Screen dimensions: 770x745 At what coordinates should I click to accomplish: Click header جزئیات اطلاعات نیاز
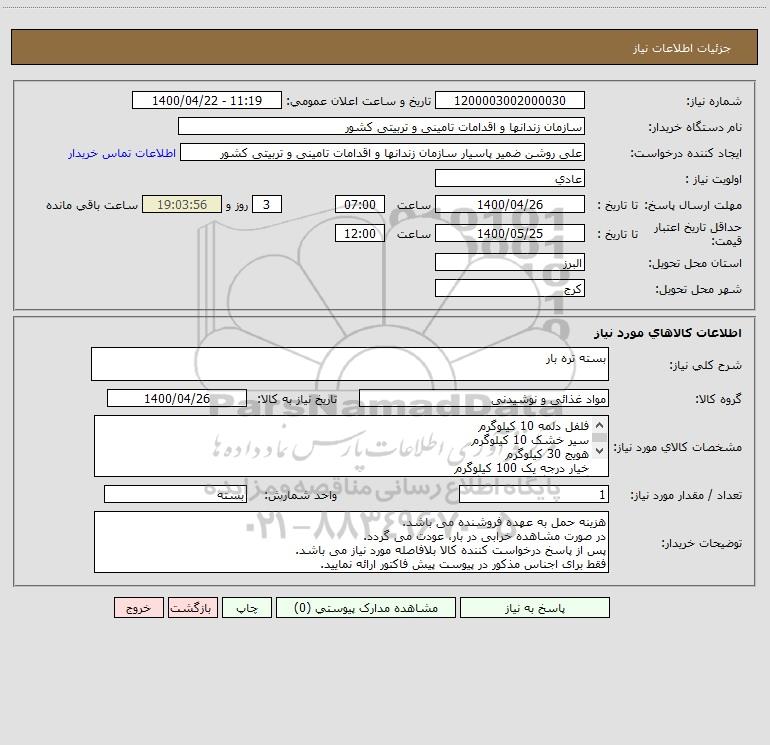pyautogui.click(x=682, y=48)
